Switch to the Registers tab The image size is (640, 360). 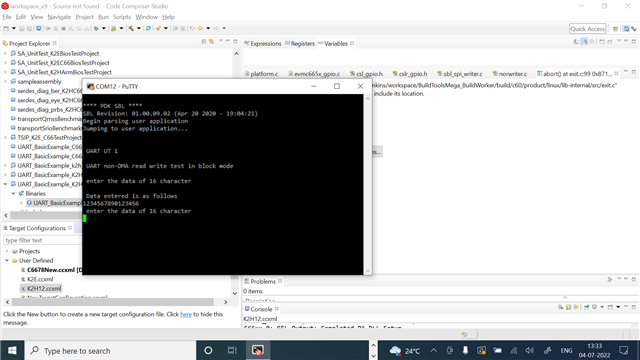300,43
